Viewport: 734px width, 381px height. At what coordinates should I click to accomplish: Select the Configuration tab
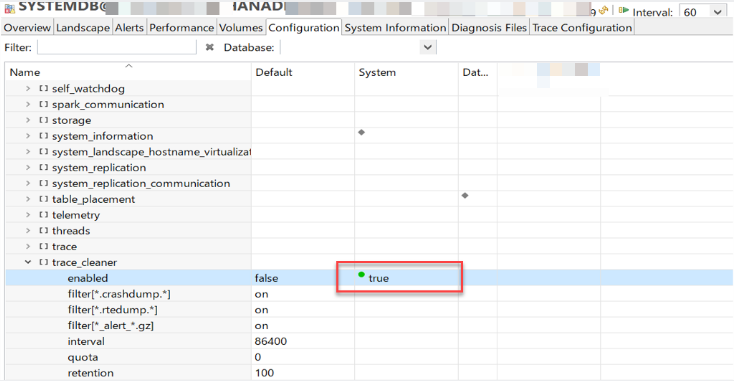(x=304, y=28)
